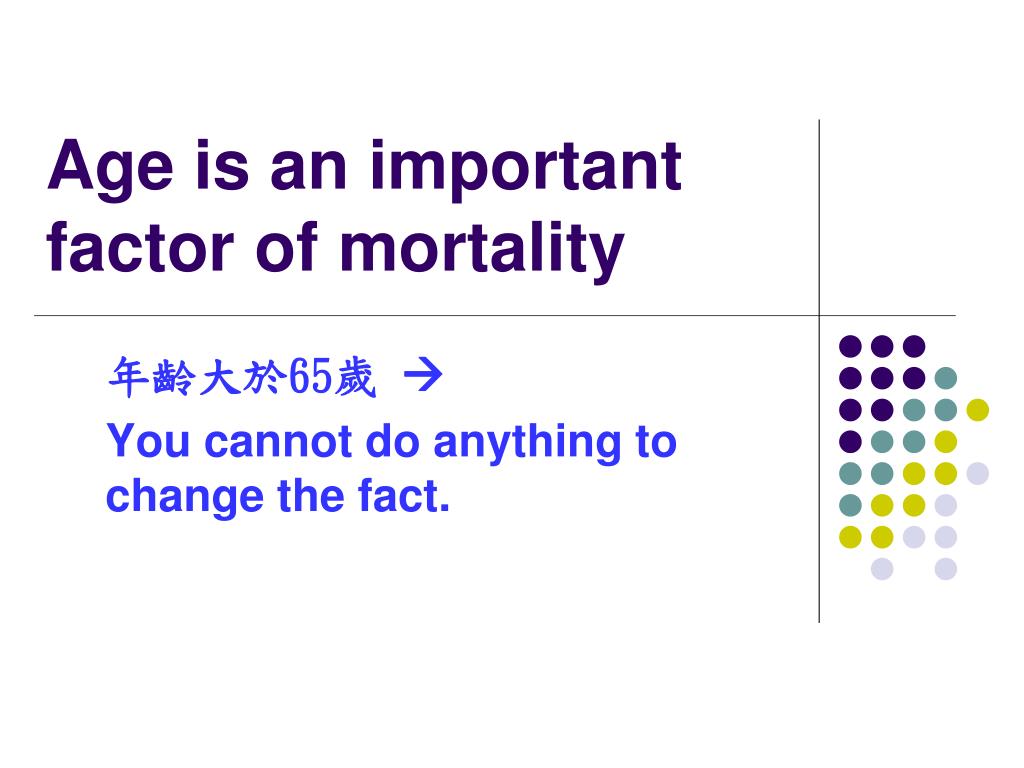Image resolution: width=1024 pixels, height=768 pixels.
Task: Click the text 'change the fact.'
Action: coord(278,496)
